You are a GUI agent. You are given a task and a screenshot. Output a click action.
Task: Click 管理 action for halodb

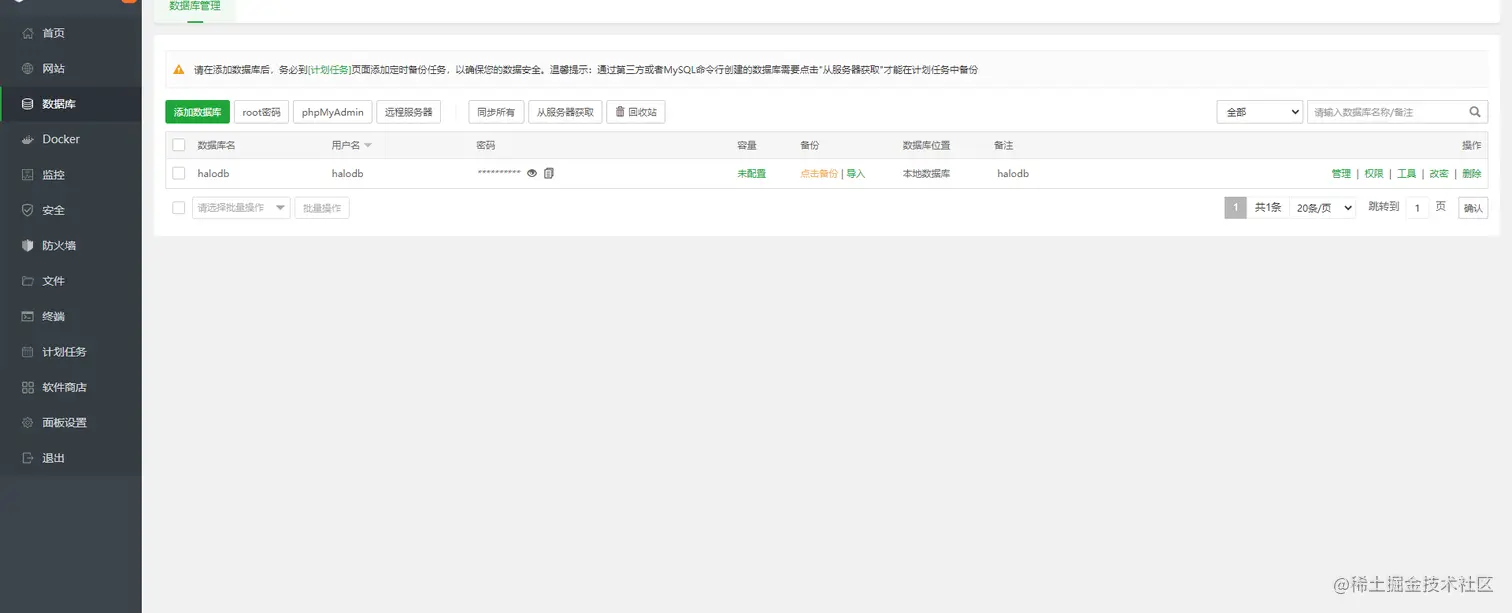(x=1341, y=173)
